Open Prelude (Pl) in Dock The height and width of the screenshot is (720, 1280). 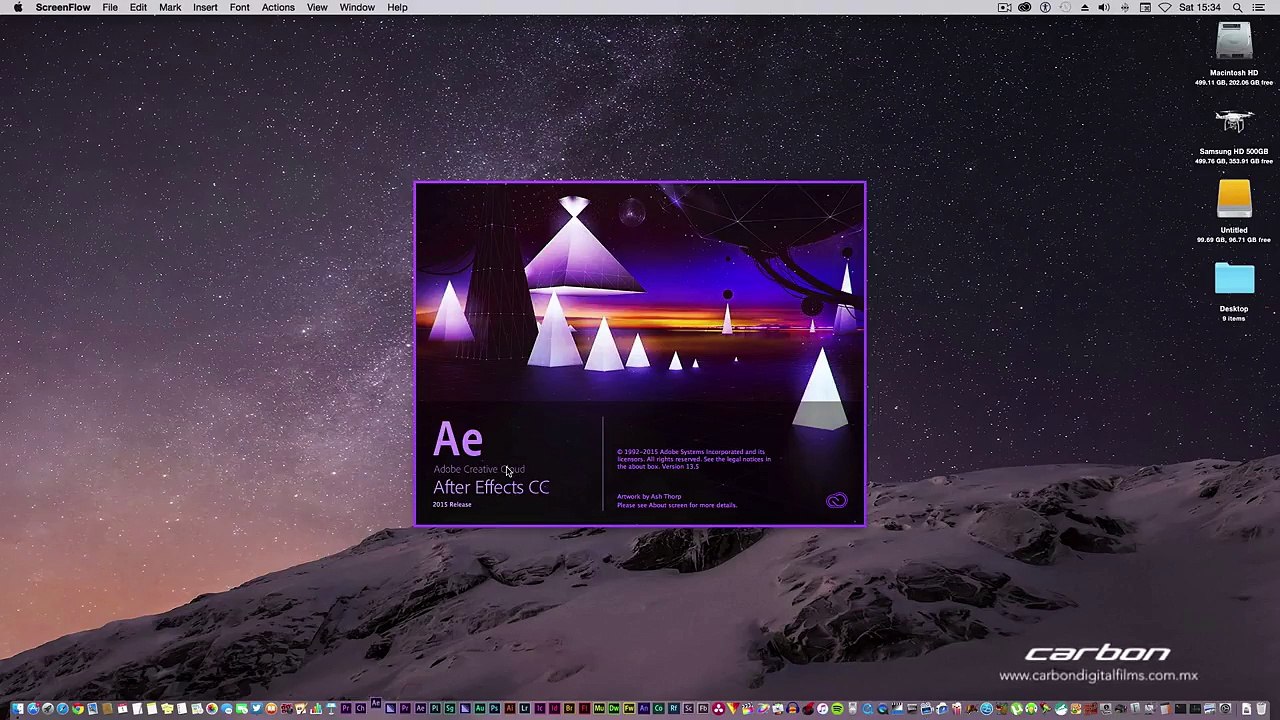435,709
